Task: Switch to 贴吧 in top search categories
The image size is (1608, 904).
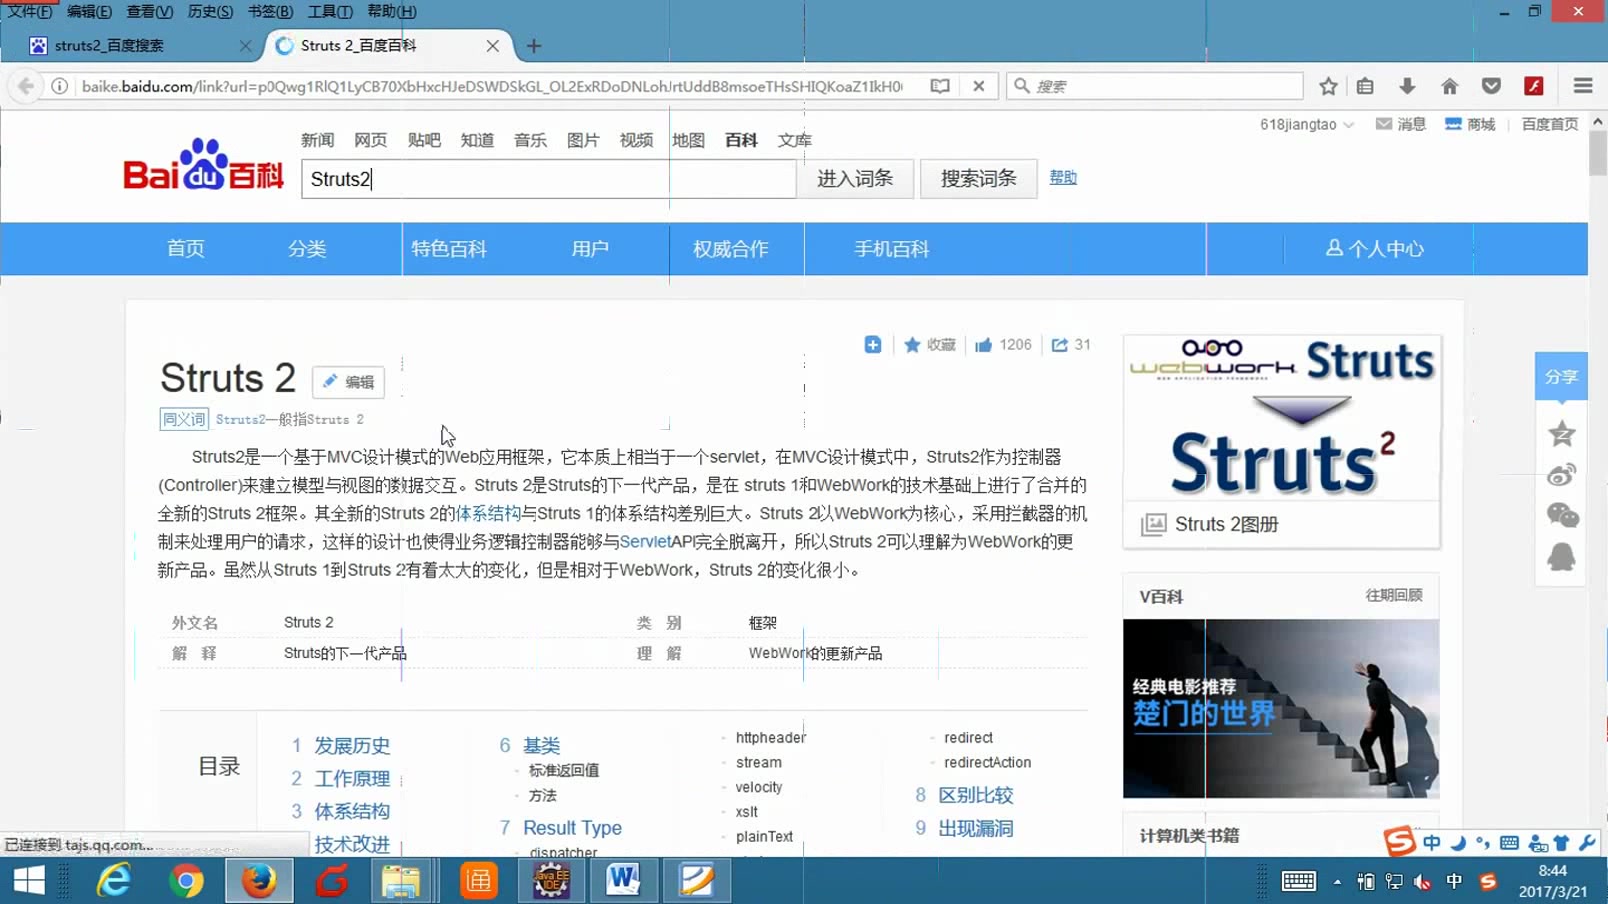Action: pos(424,140)
